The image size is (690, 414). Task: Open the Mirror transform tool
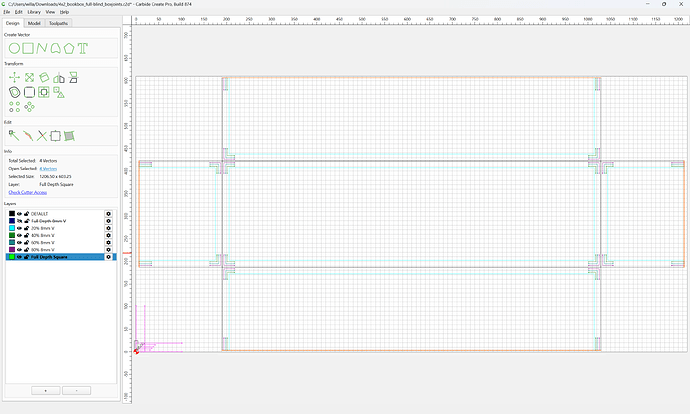pyautogui.click(x=59, y=78)
